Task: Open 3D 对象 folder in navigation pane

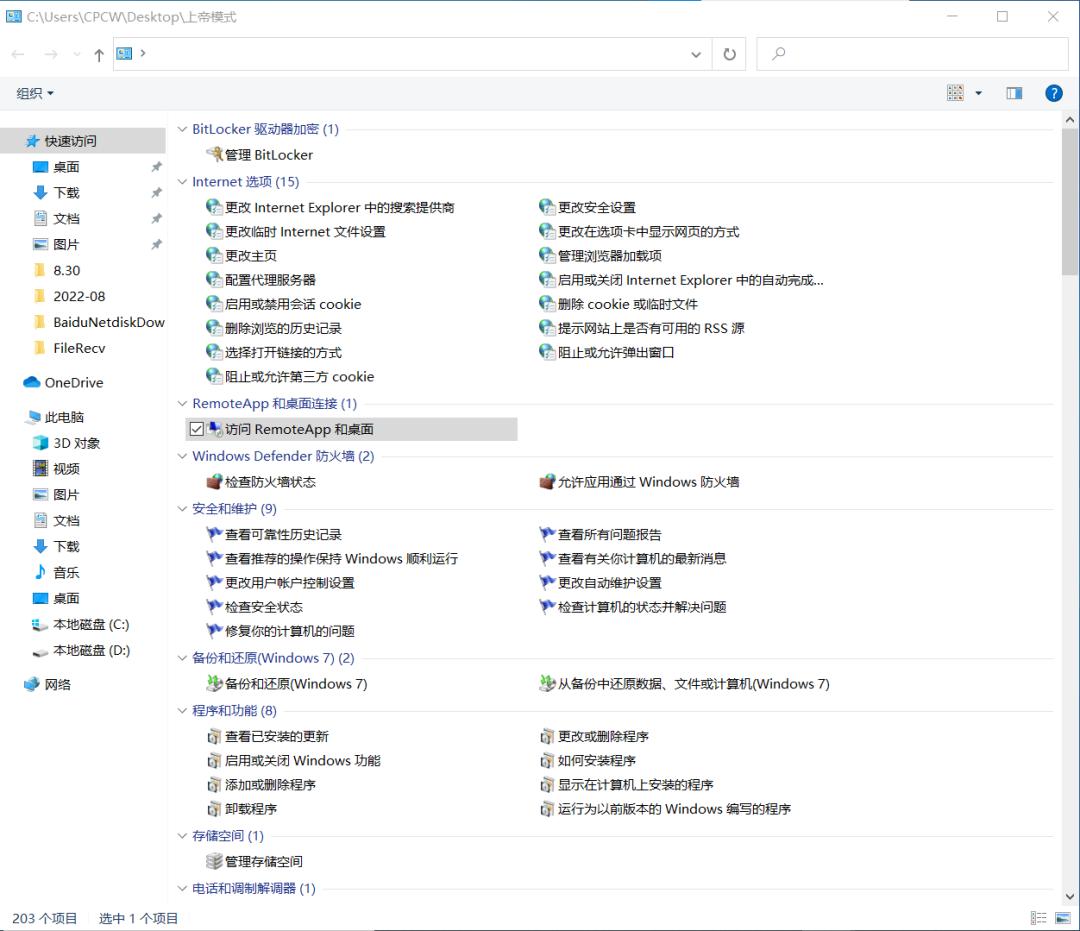Action: coord(76,443)
